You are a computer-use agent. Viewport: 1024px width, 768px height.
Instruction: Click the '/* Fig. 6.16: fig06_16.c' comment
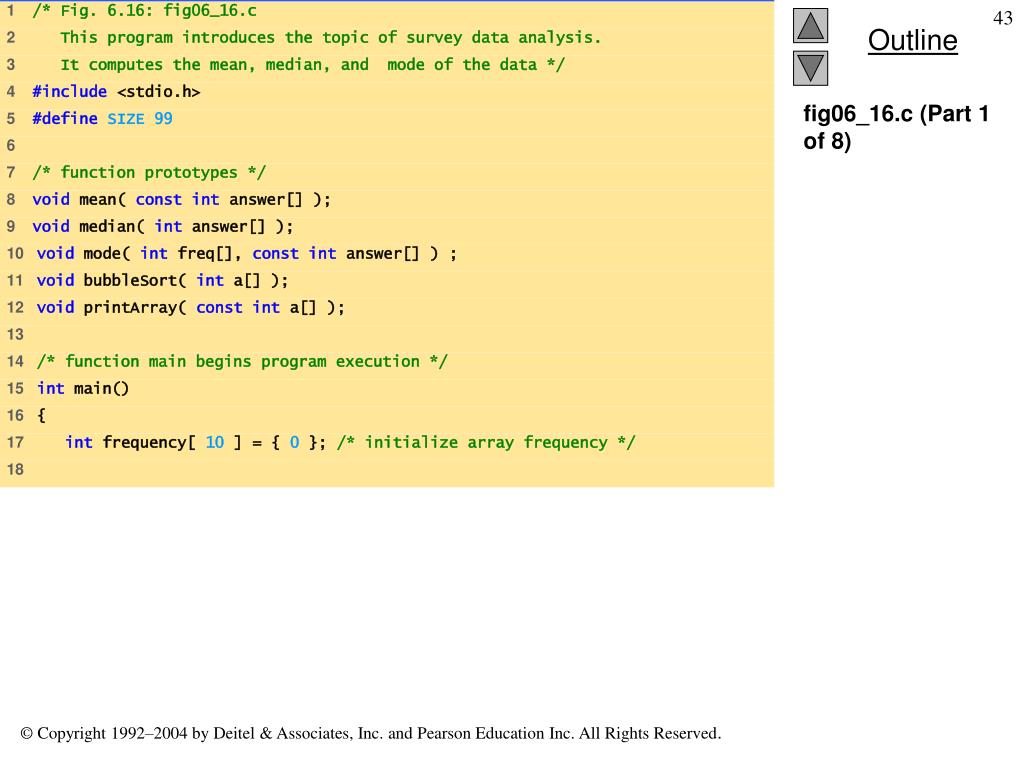tap(144, 10)
